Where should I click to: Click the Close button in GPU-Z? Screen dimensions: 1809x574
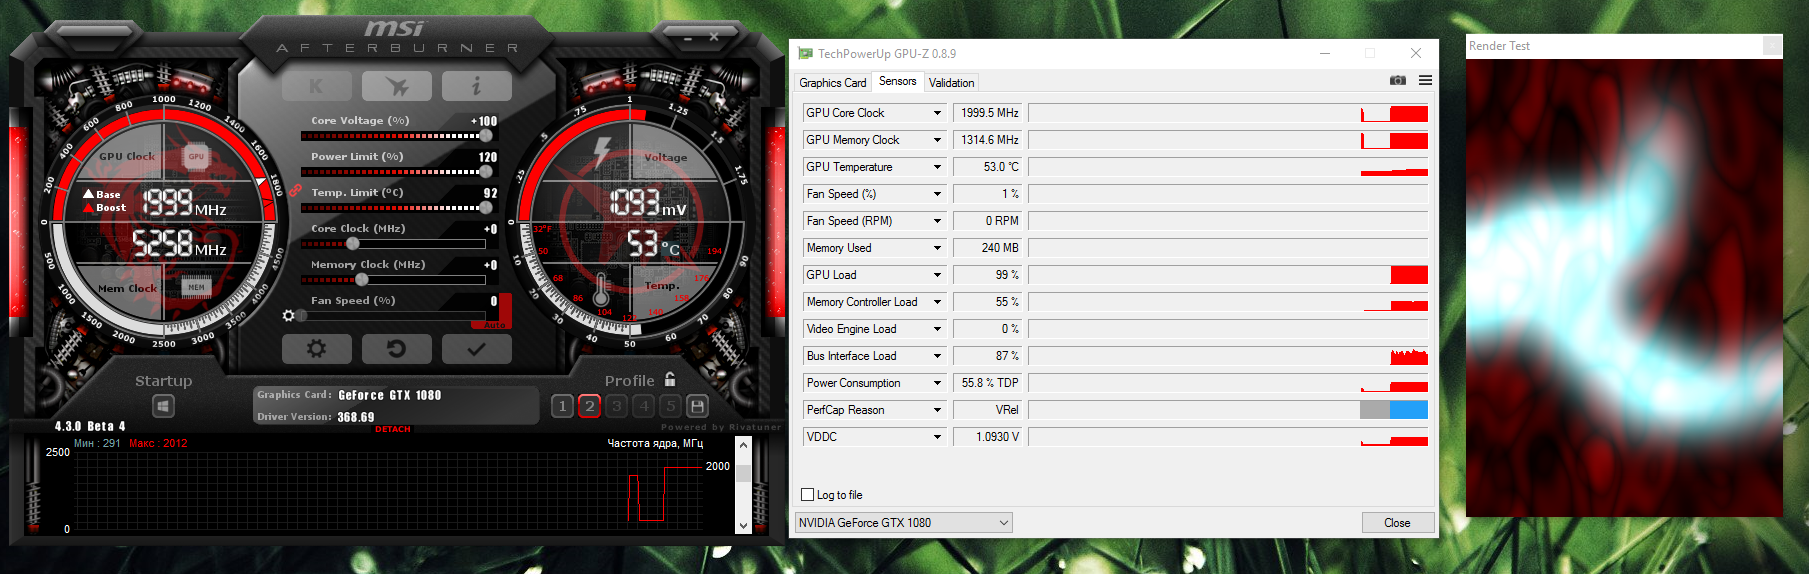coord(1397,523)
